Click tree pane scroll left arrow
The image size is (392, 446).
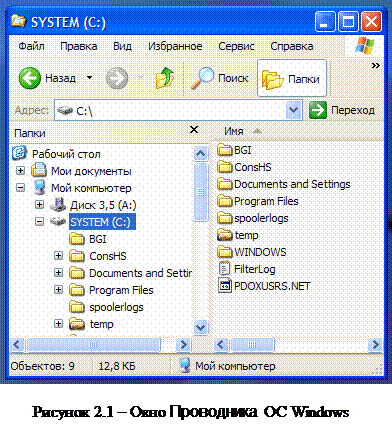coord(17,344)
